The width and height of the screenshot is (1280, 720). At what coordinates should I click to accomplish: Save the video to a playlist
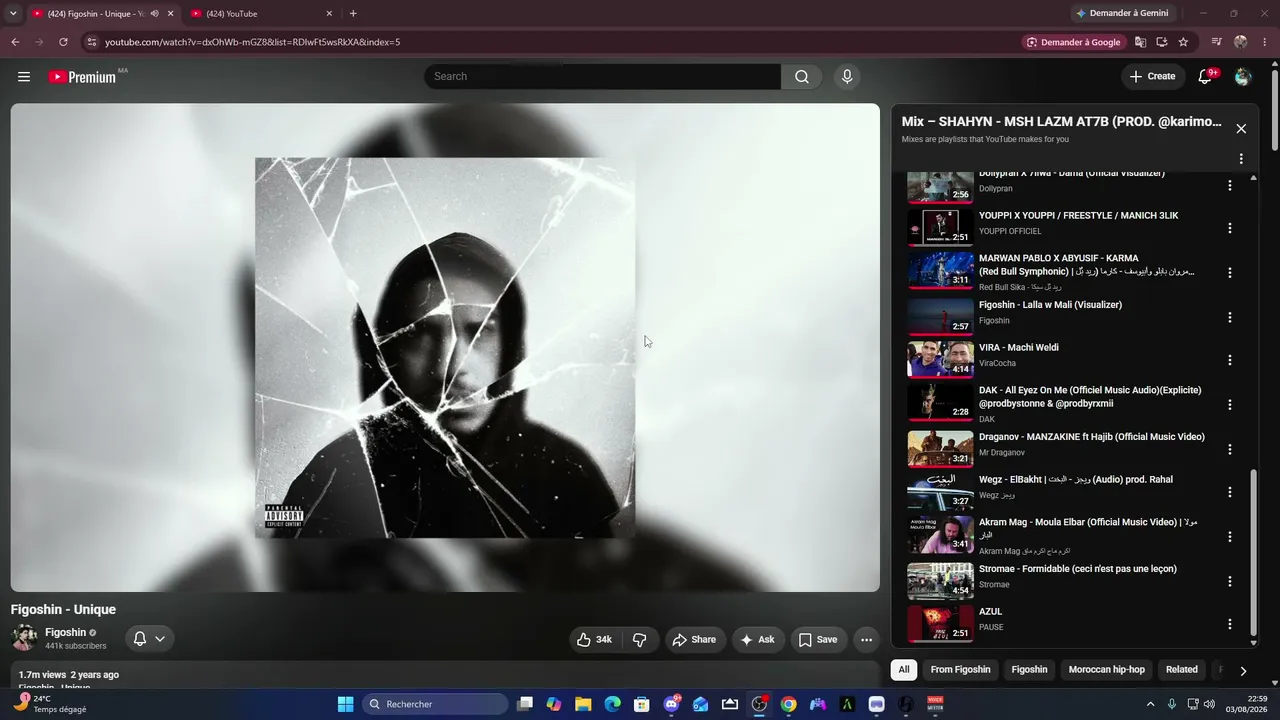(818, 640)
